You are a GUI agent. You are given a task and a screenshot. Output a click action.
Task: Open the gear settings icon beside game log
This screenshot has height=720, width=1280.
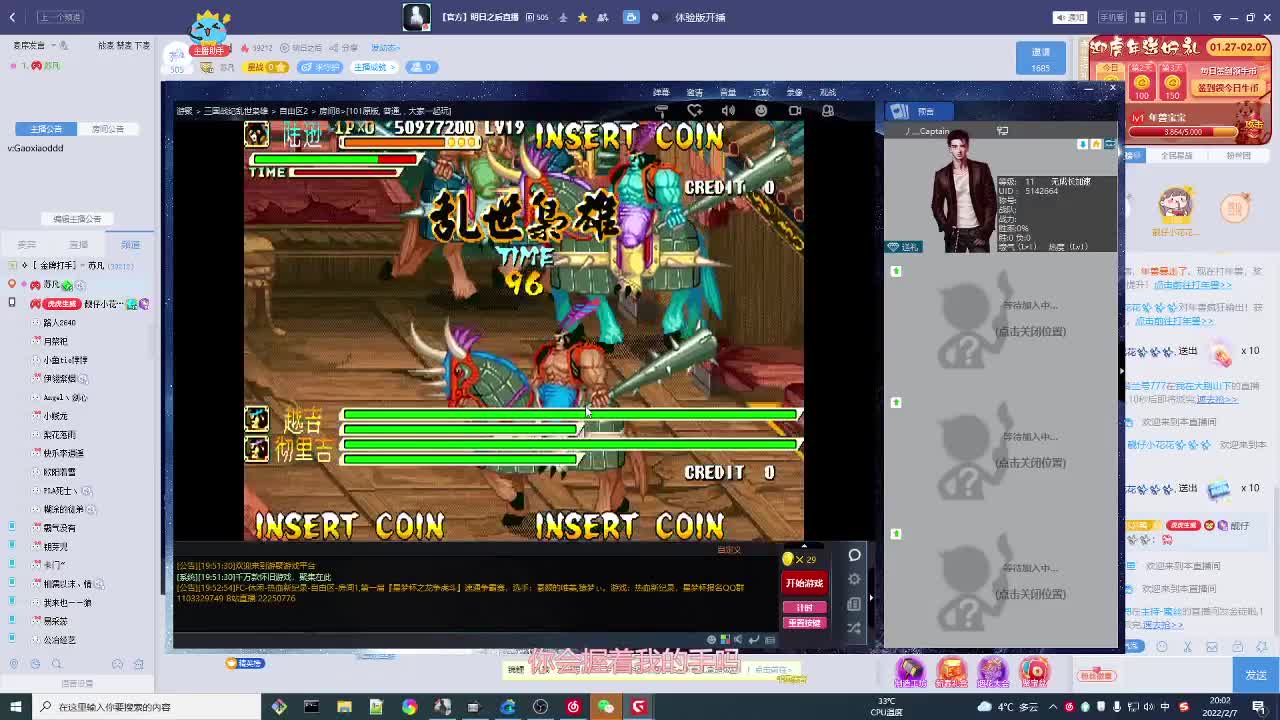coord(854,579)
